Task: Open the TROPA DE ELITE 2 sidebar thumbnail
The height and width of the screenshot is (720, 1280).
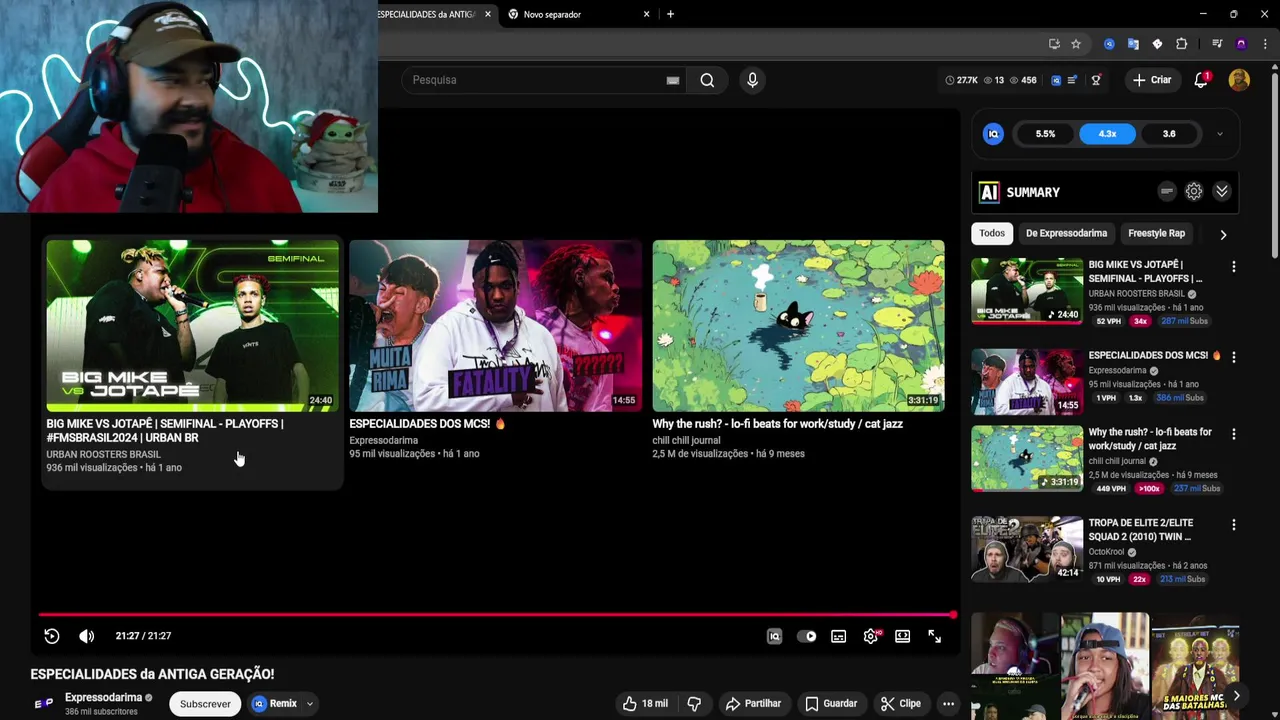Action: pyautogui.click(x=1027, y=549)
